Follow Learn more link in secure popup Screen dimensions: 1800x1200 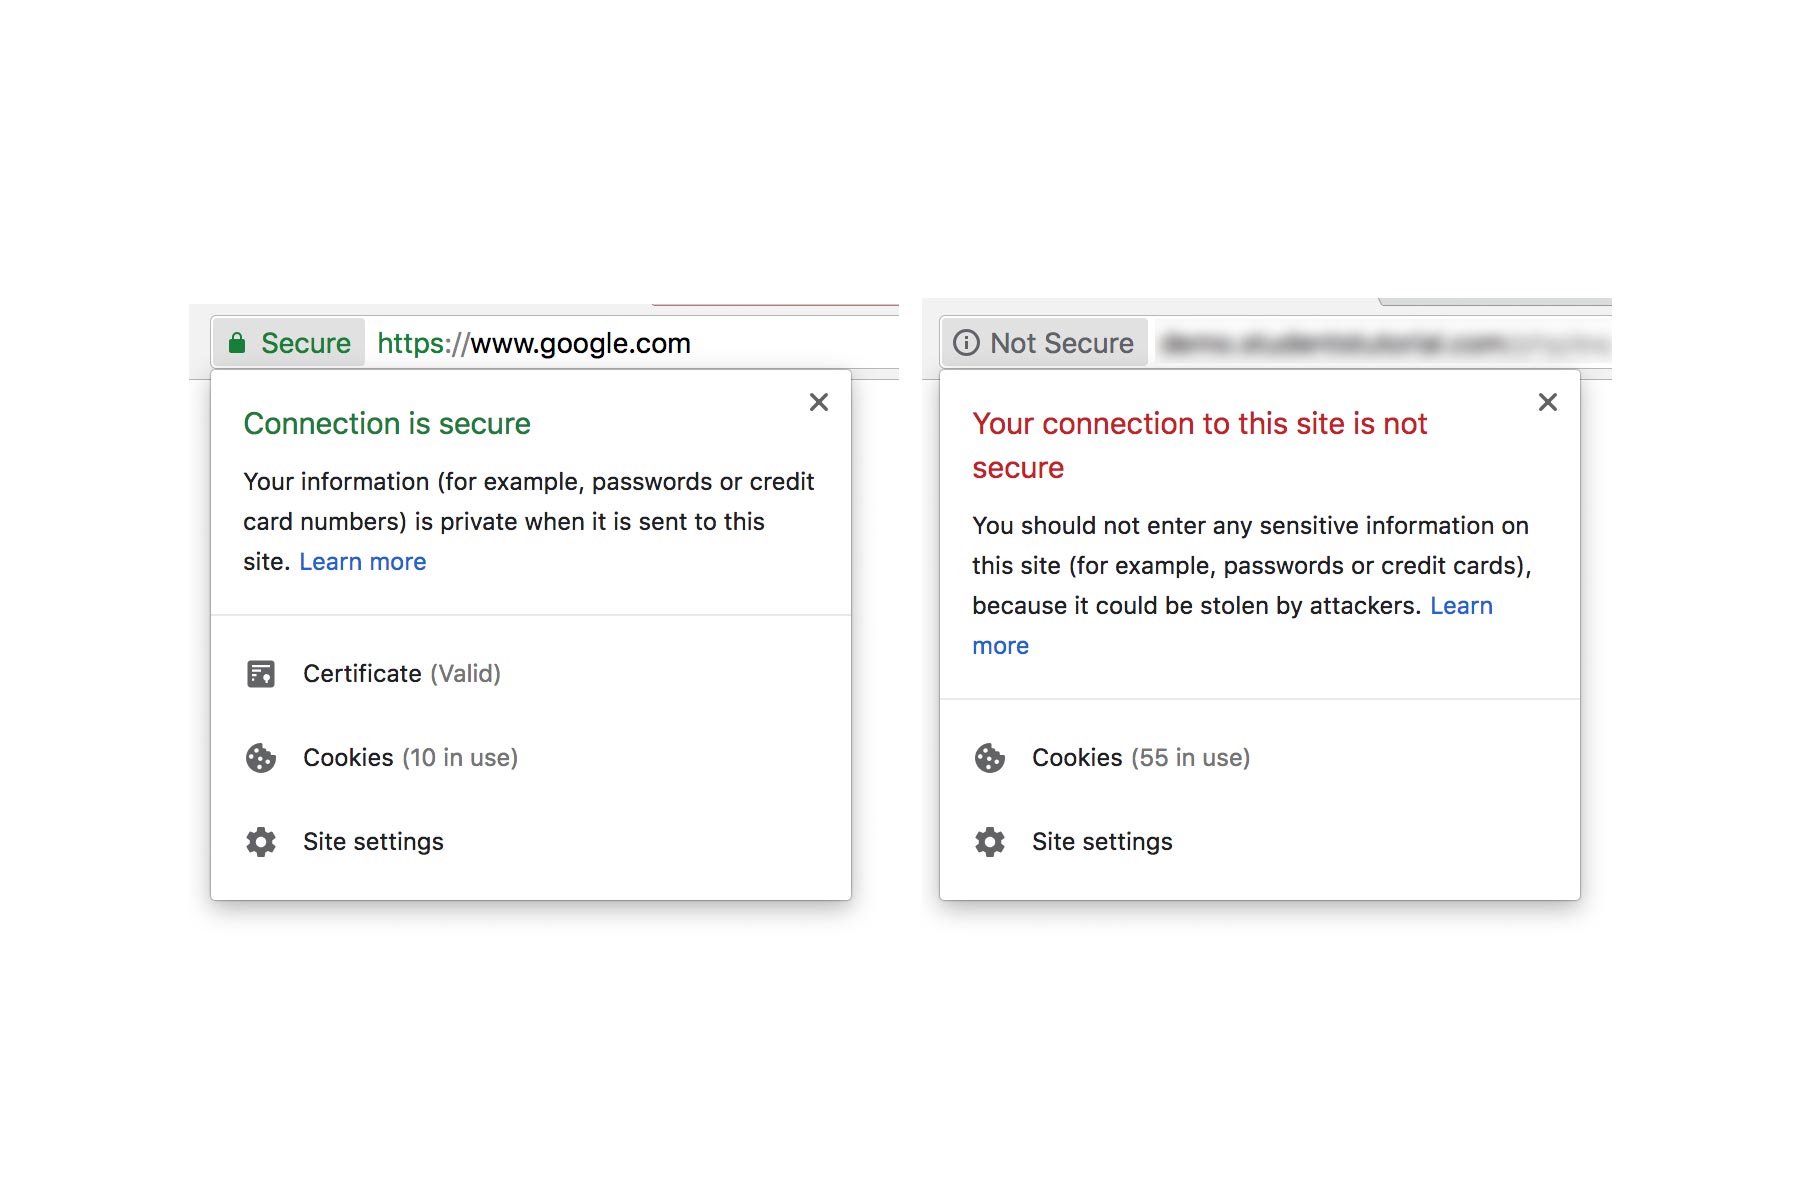tap(363, 562)
